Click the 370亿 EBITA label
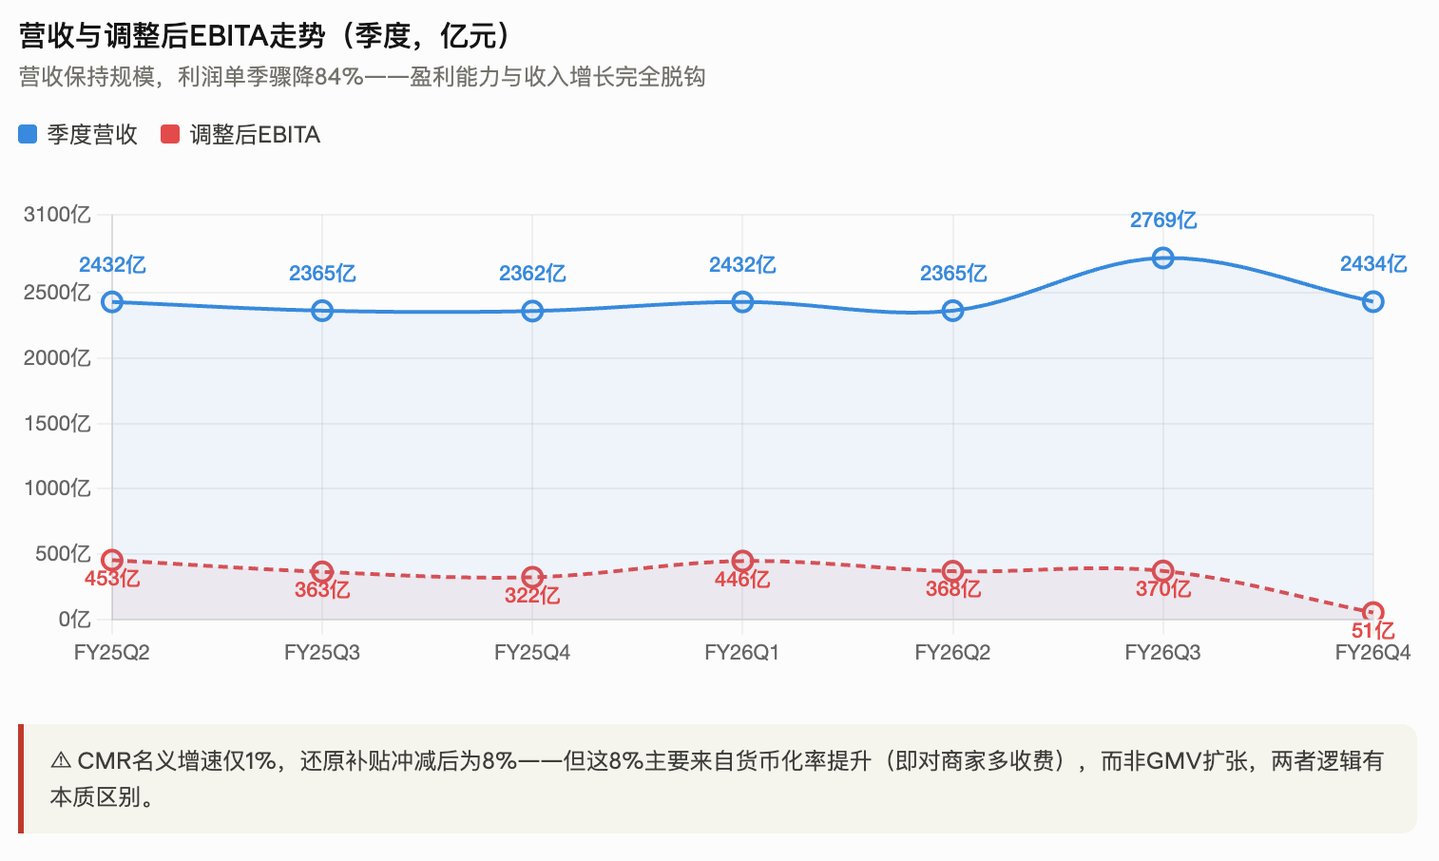Screen dimensions: 1439x861 pos(1163,589)
